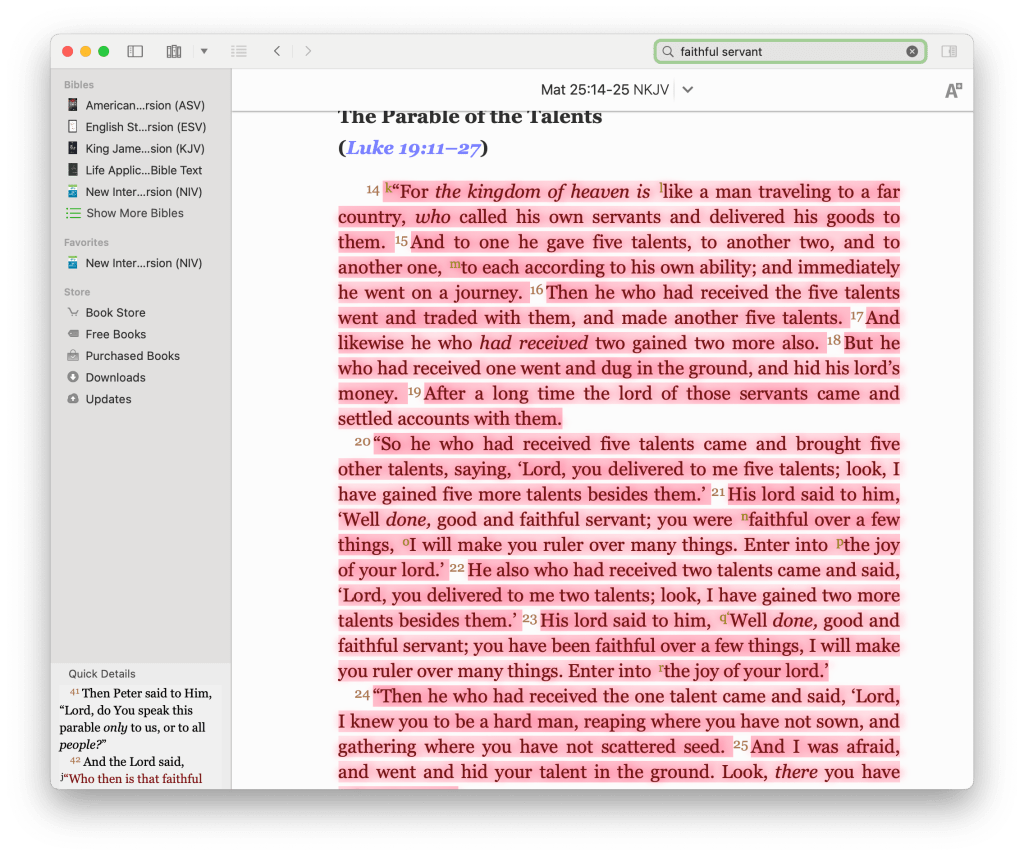Expand the library dropdown arrow in toolbar
The width and height of the screenshot is (1024, 856).
[203, 51]
